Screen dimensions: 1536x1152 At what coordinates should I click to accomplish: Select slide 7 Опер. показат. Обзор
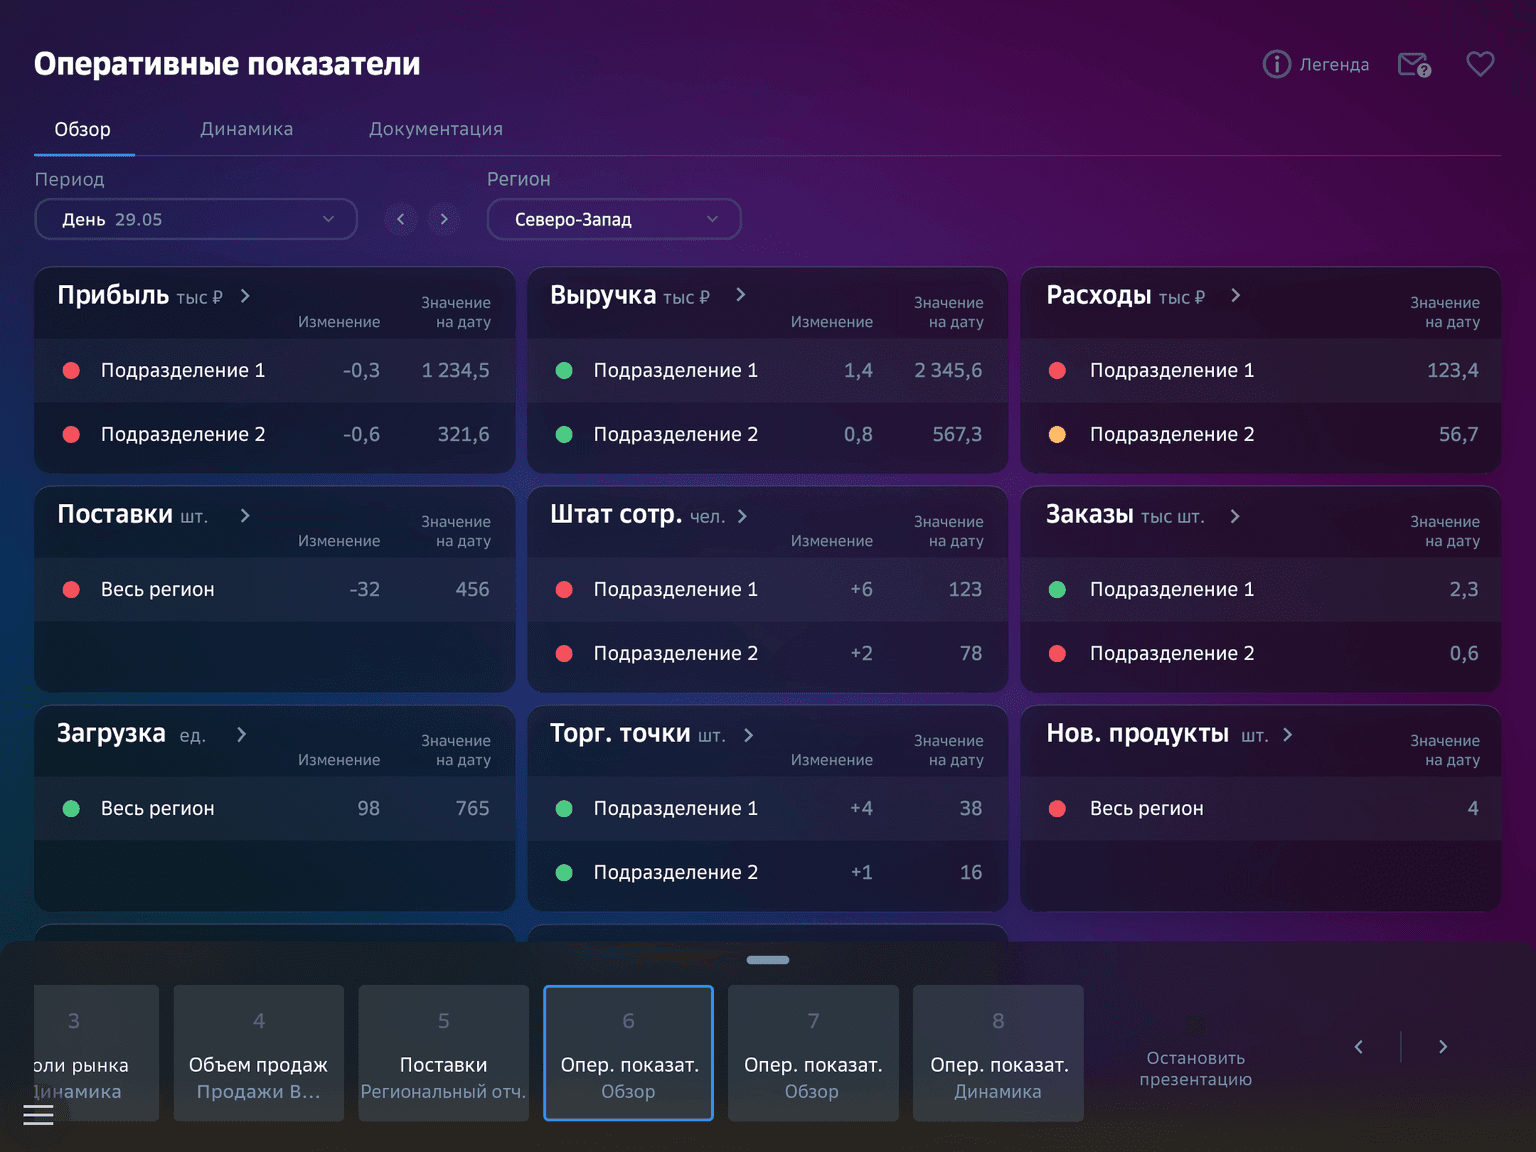click(x=814, y=1053)
